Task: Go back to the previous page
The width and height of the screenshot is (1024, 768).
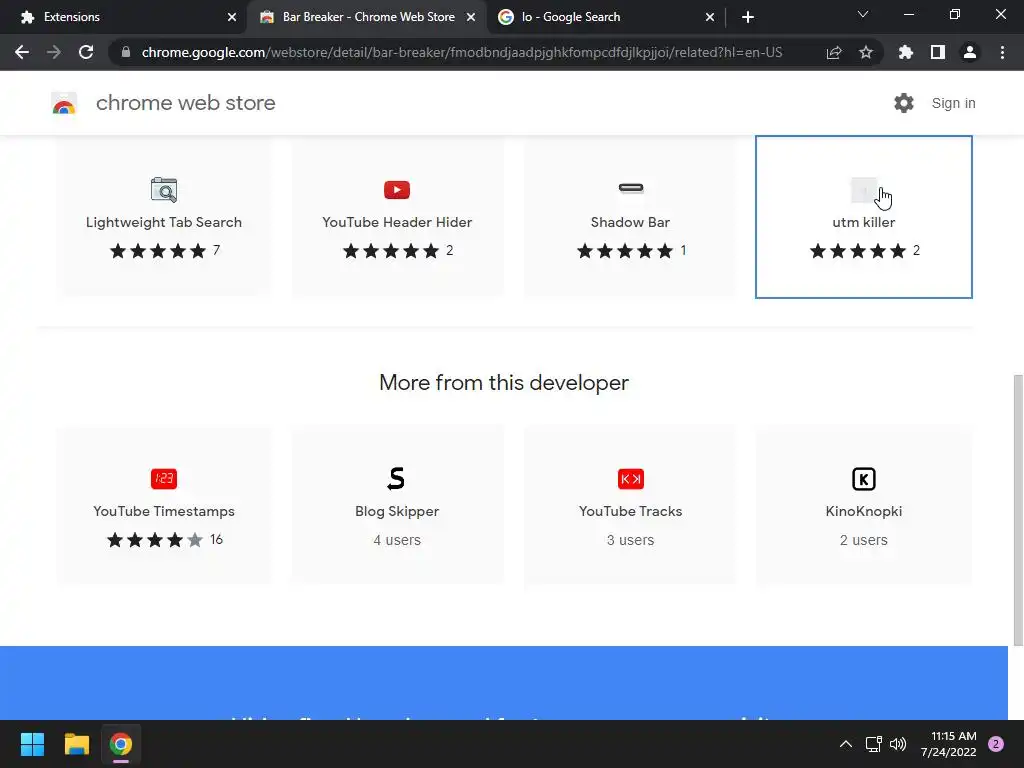Action: (x=22, y=52)
